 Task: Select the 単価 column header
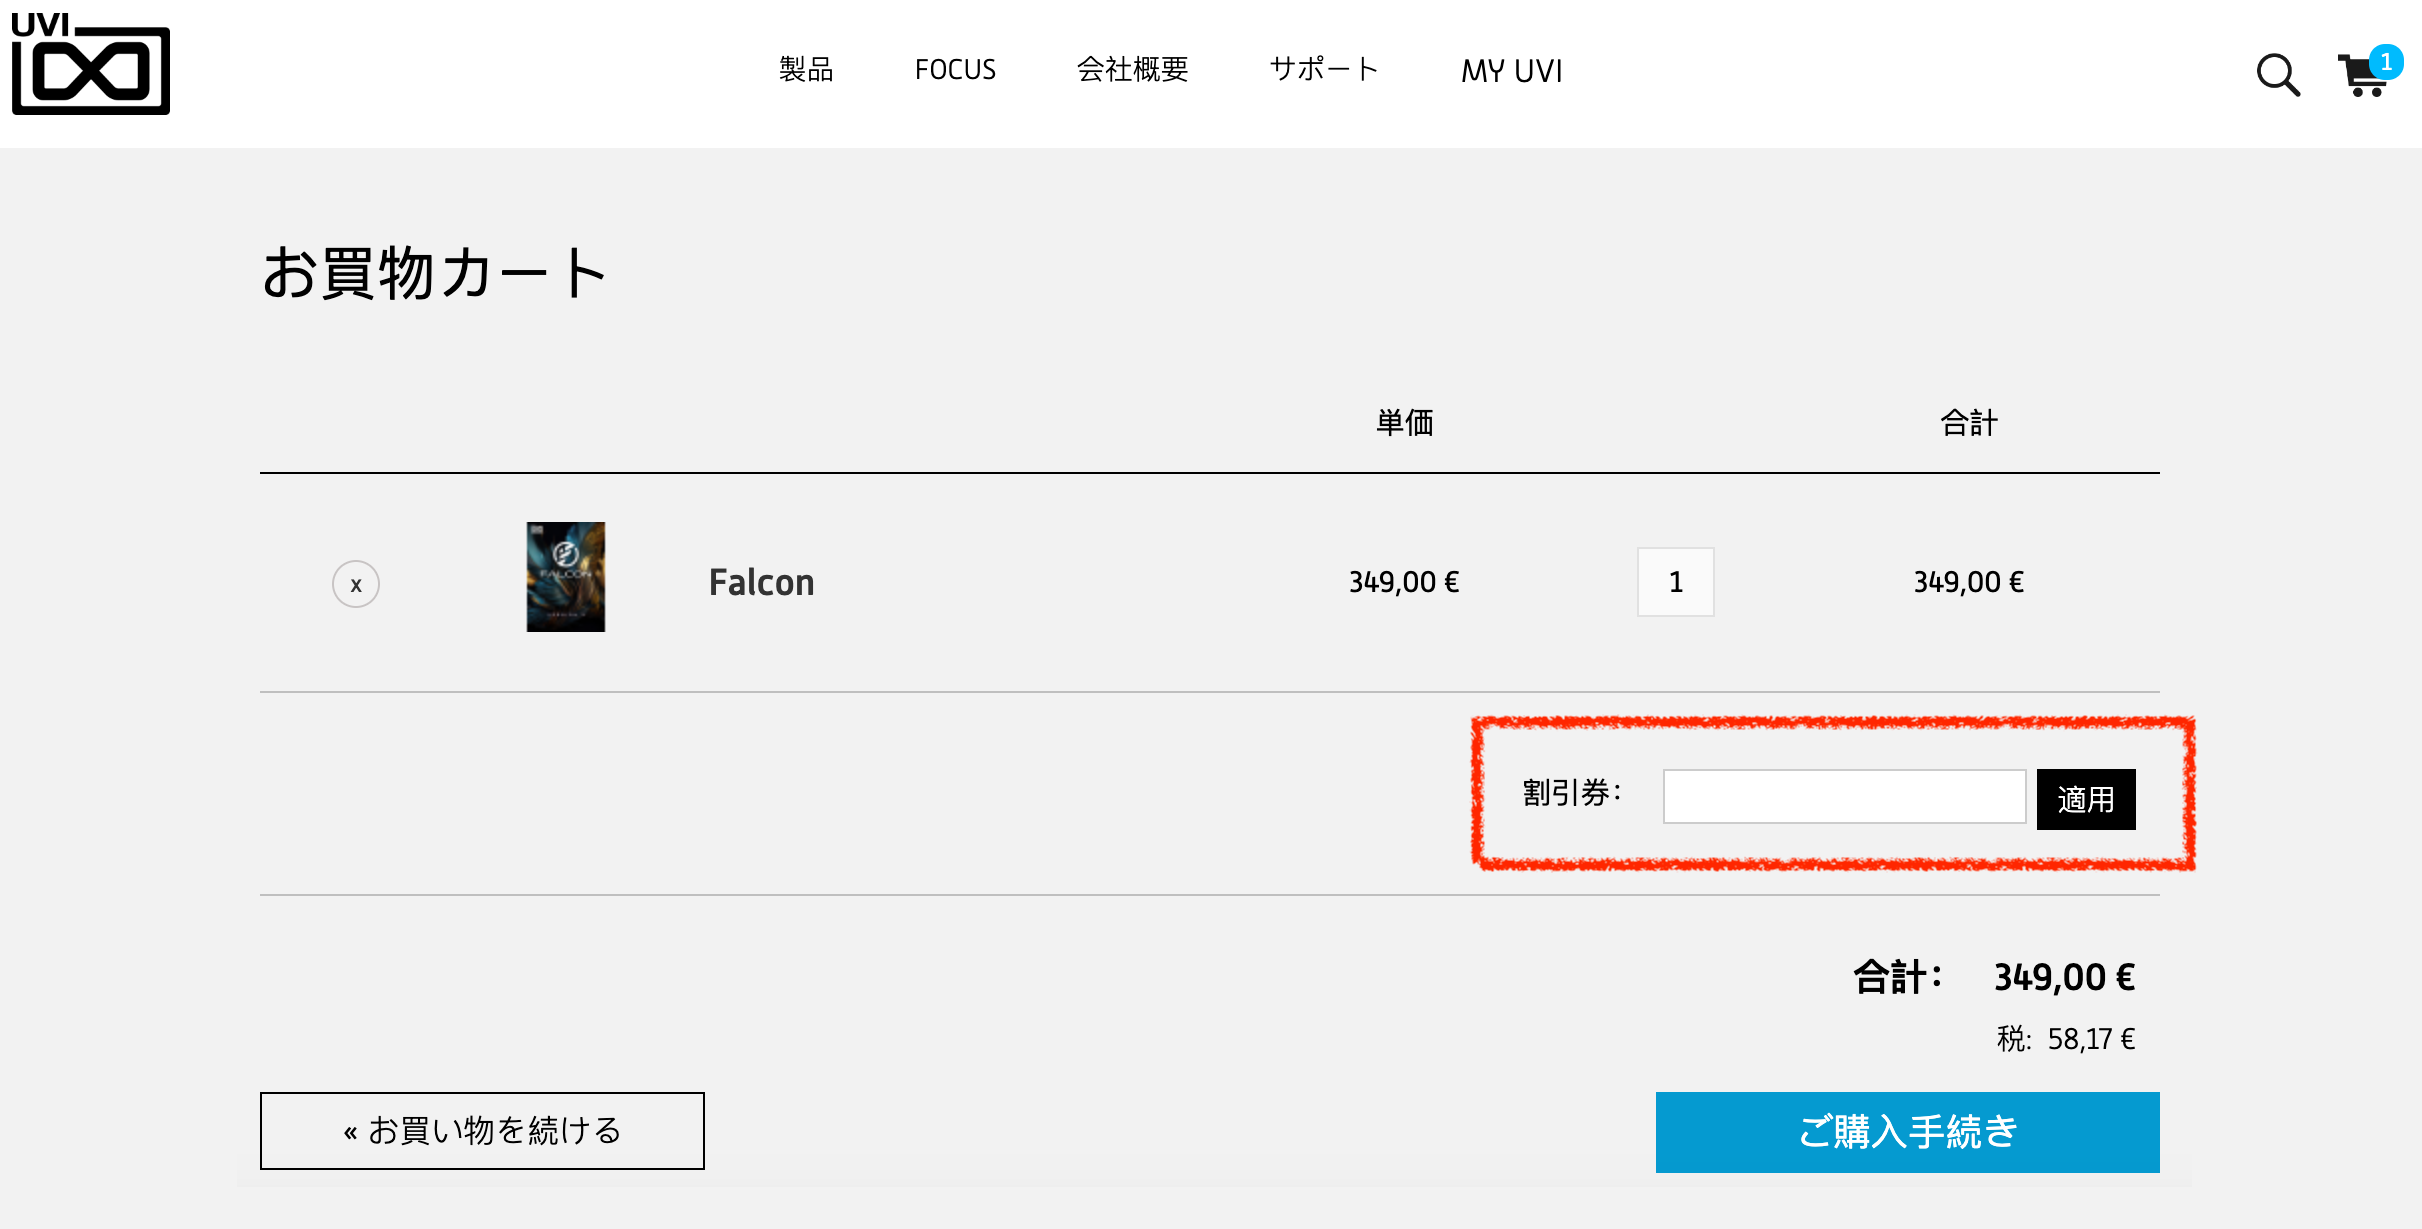(x=1404, y=423)
